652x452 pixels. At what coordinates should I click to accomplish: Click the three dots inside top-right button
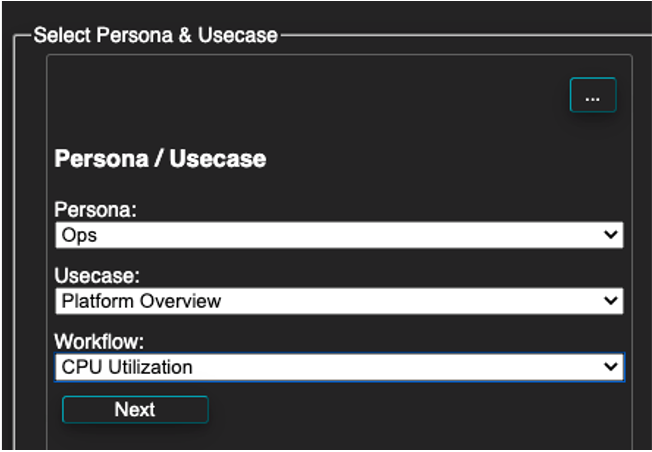pyautogui.click(x=593, y=99)
